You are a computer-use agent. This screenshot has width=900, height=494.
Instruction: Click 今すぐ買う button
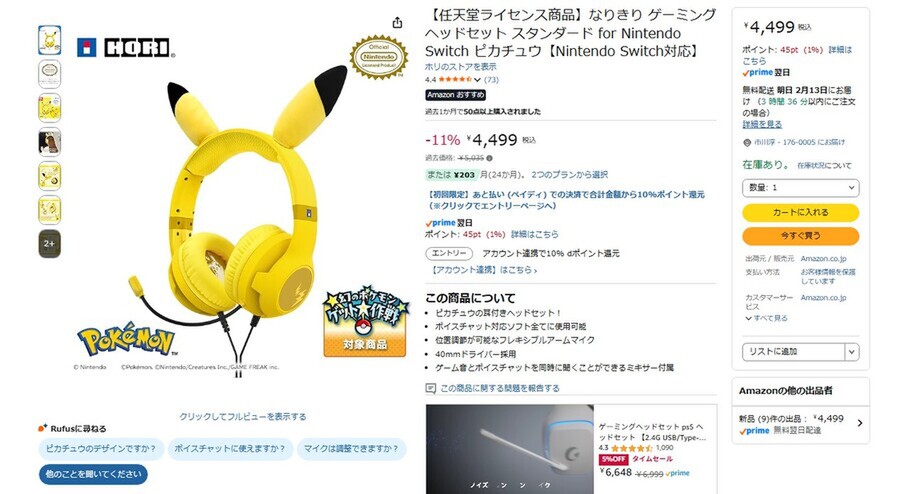point(801,236)
